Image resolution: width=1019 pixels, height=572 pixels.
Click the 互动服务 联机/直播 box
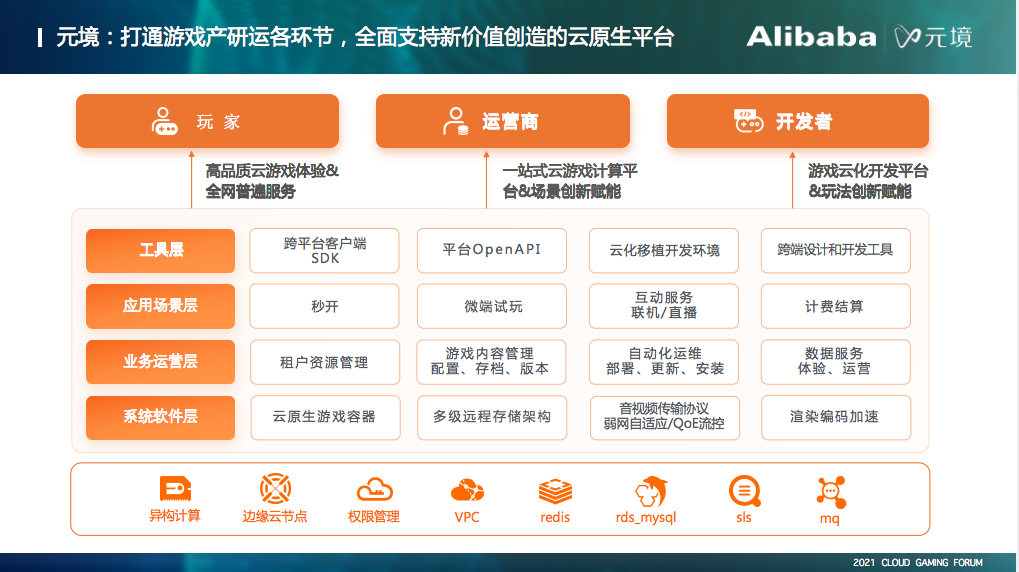(x=664, y=306)
